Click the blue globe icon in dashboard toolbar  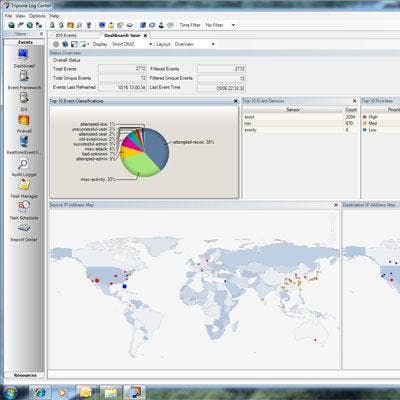[65, 44]
